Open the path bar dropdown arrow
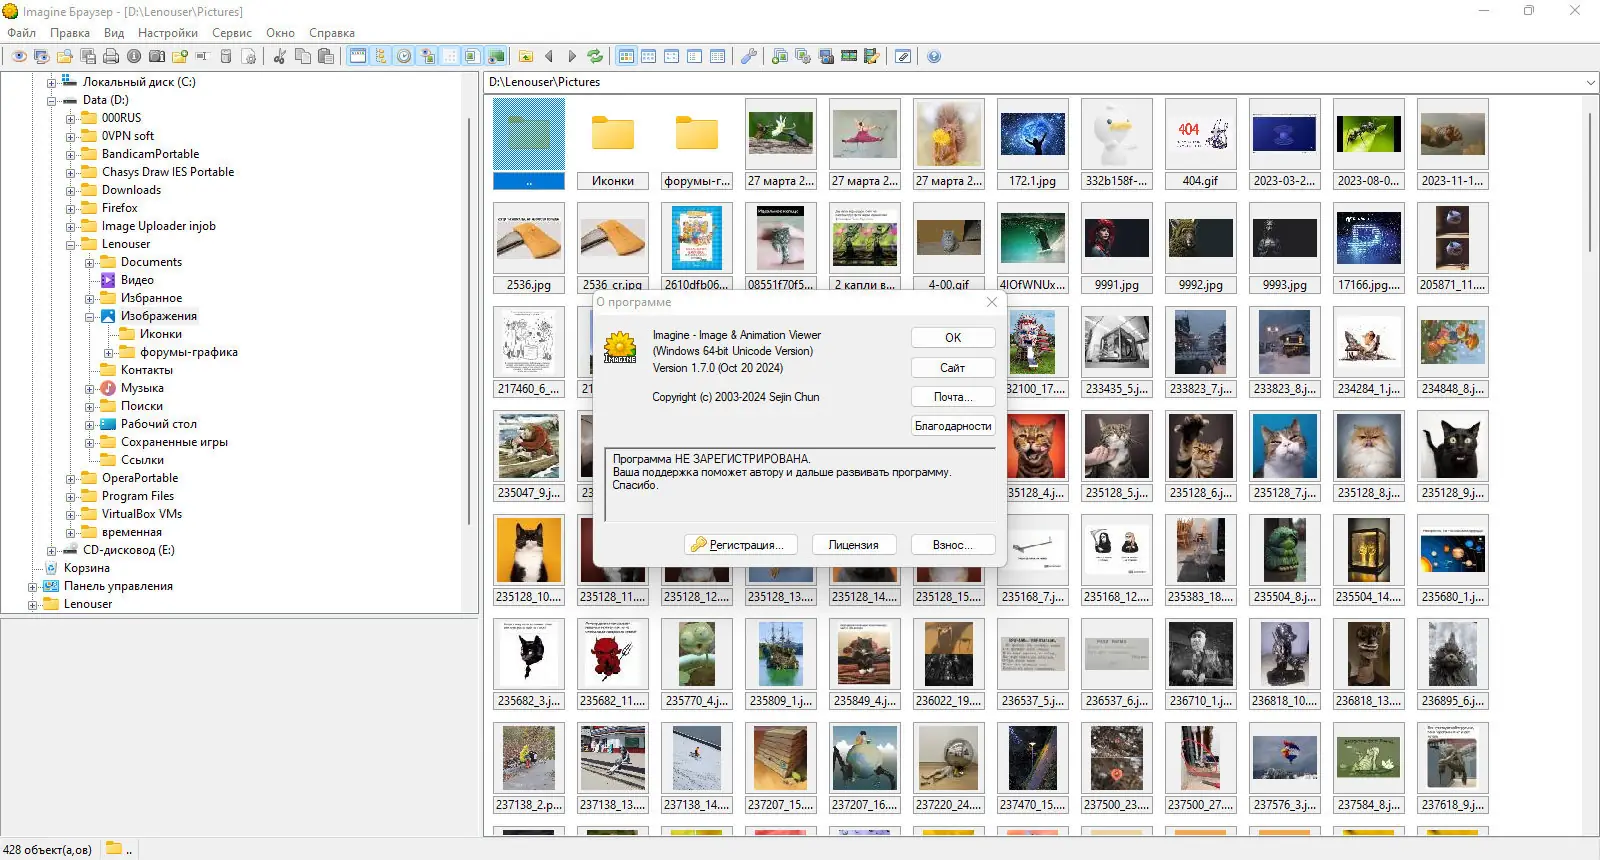Screen dimensions: 1600x860 point(1590,82)
